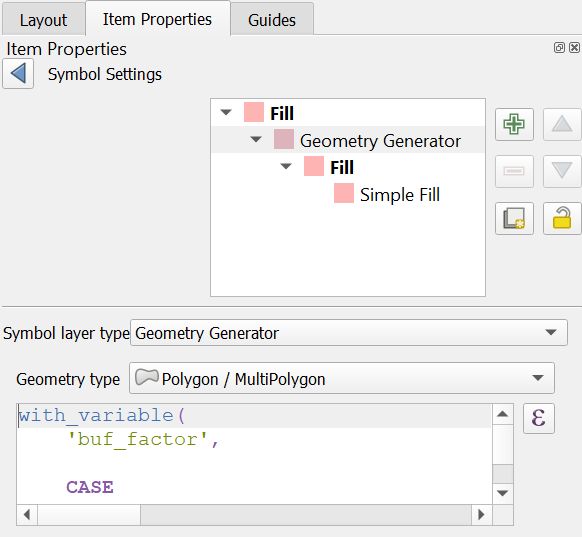Open the Symbol layer type dropdown
The width and height of the screenshot is (582, 537).
click(x=349, y=333)
